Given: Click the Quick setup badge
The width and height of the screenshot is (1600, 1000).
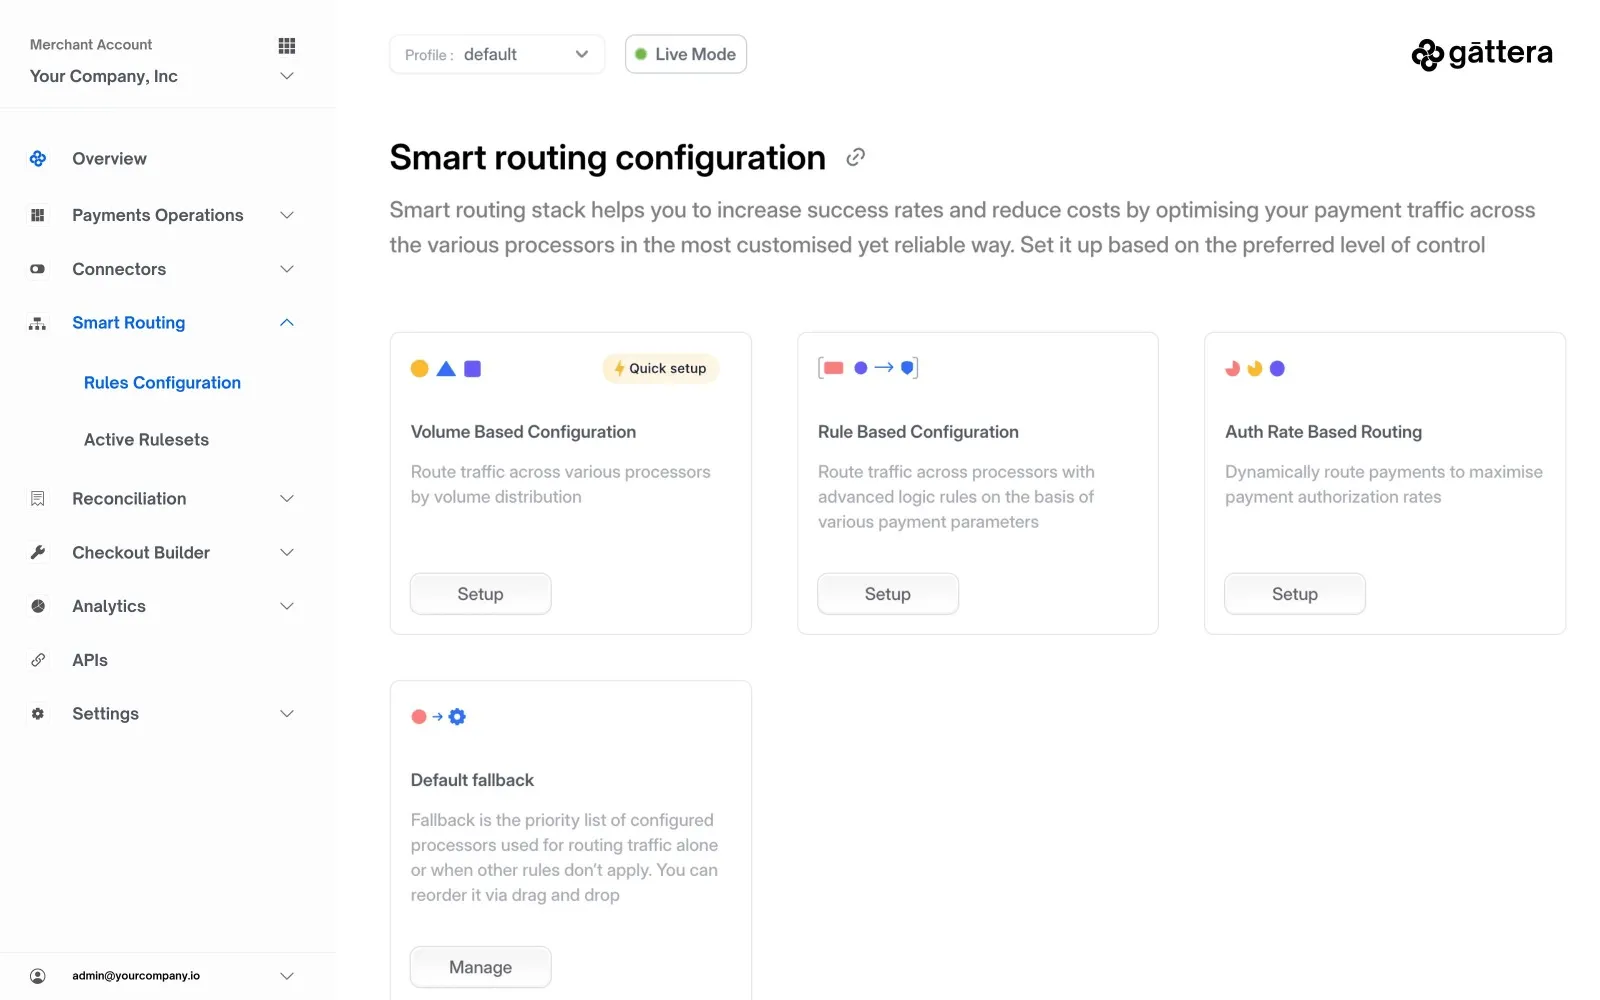Looking at the screenshot, I should (660, 369).
